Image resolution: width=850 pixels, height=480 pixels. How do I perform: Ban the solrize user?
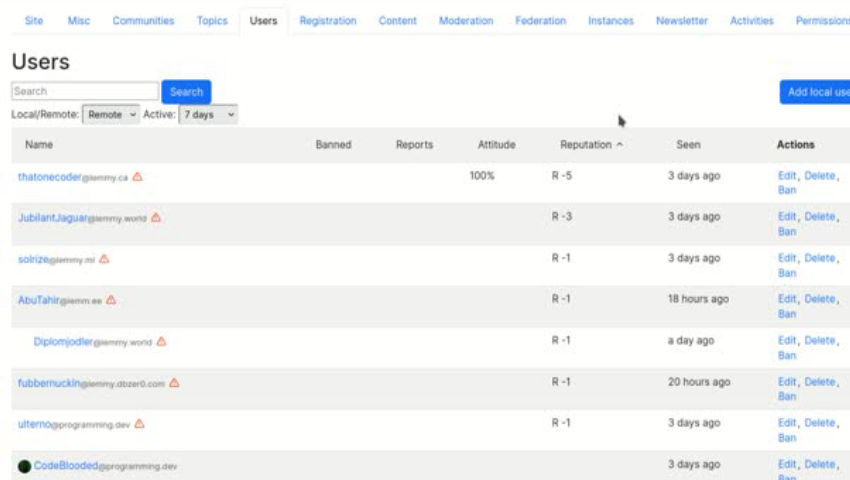click(x=787, y=273)
